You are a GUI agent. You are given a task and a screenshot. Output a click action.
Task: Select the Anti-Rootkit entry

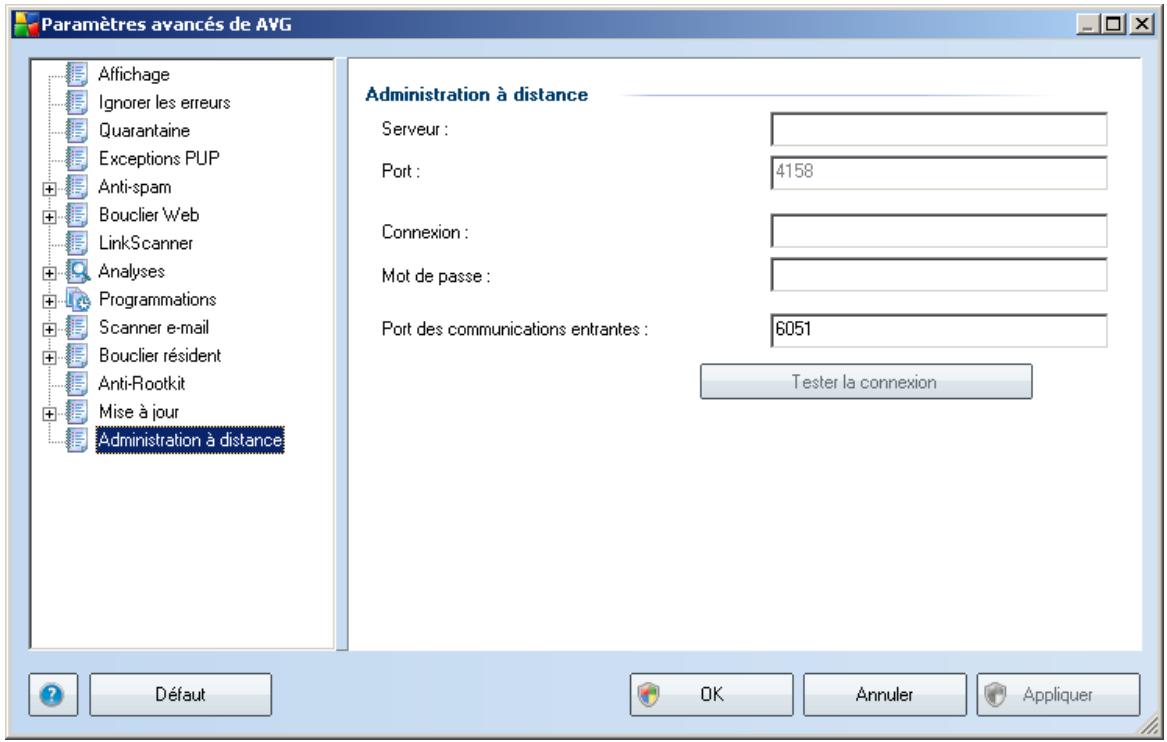click(141, 384)
